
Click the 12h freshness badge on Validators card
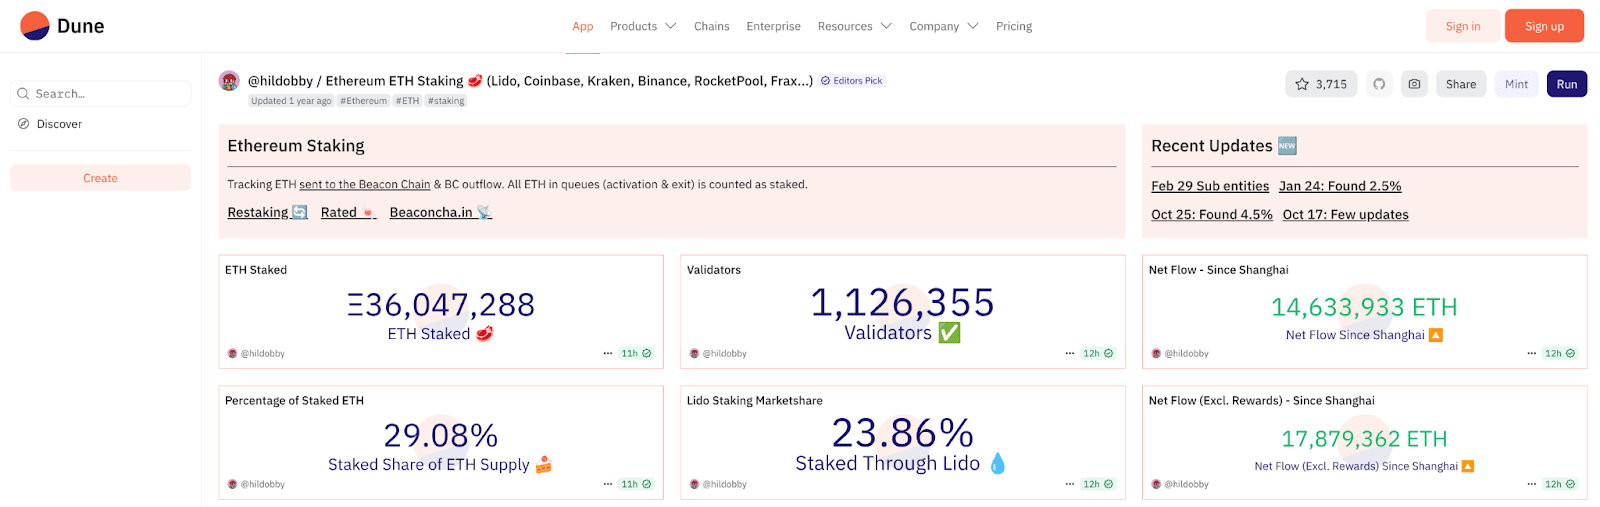[x=1098, y=353]
